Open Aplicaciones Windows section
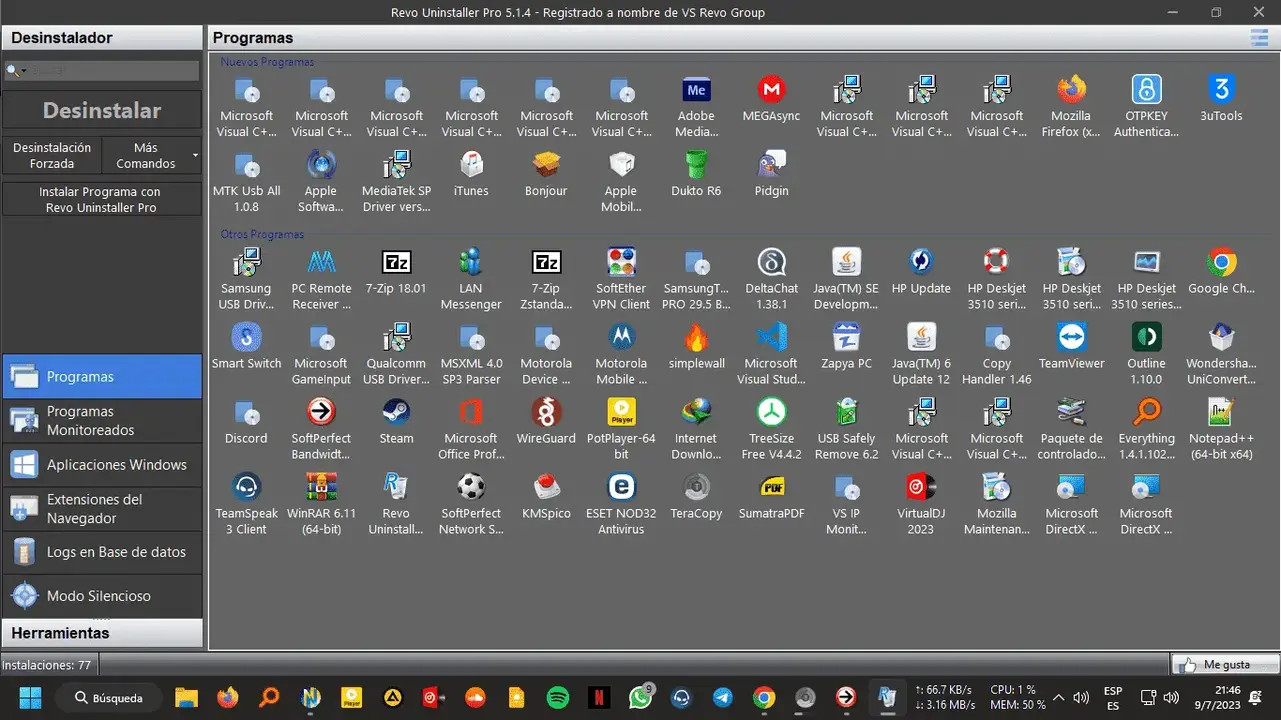Screen dimensions: 1281x720 (102, 464)
